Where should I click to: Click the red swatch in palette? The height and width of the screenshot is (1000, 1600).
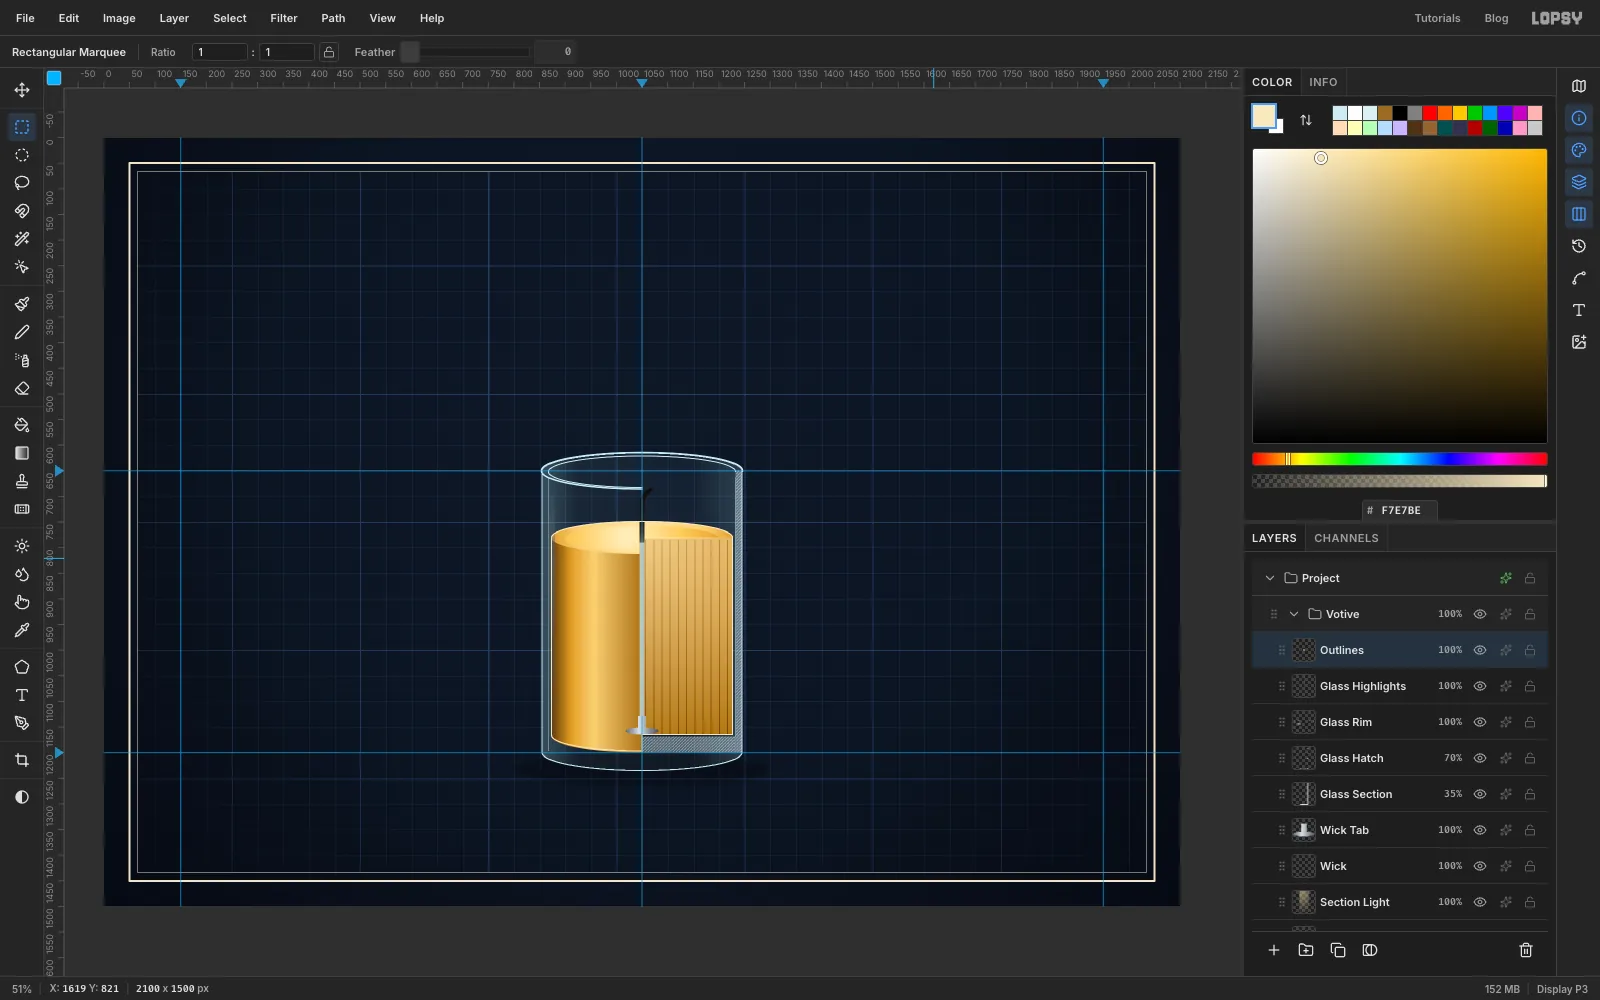pyautogui.click(x=1430, y=113)
